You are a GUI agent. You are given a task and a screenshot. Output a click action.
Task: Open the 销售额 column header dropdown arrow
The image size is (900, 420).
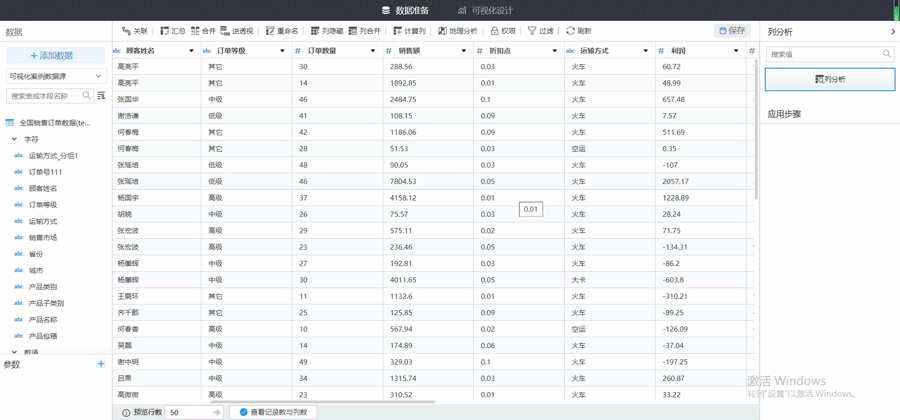pyautogui.click(x=463, y=51)
